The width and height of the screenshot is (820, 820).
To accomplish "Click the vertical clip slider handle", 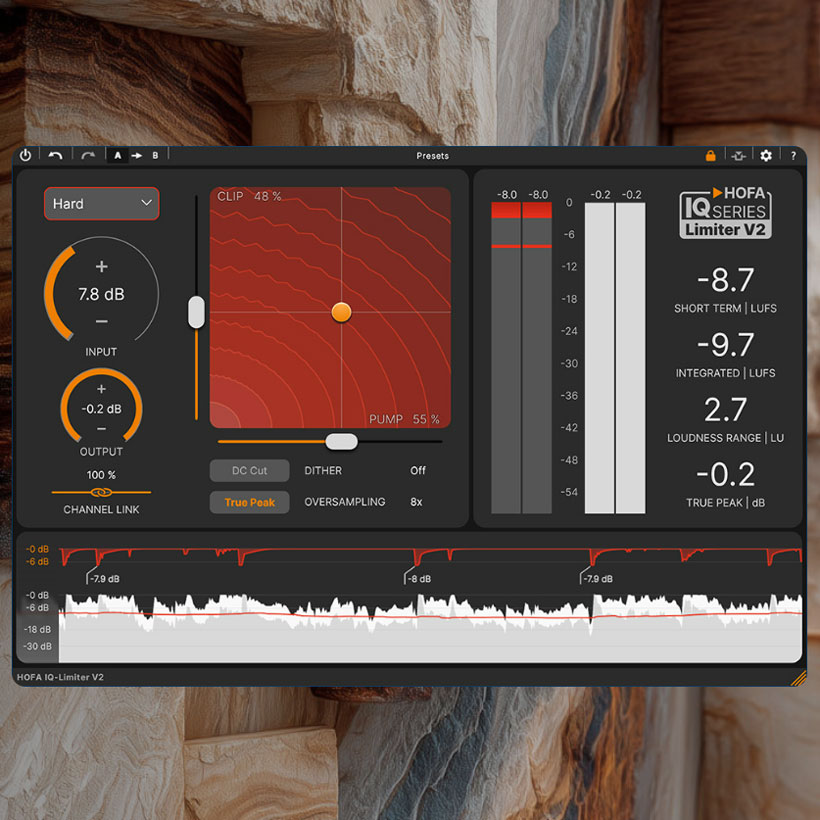I will [197, 312].
